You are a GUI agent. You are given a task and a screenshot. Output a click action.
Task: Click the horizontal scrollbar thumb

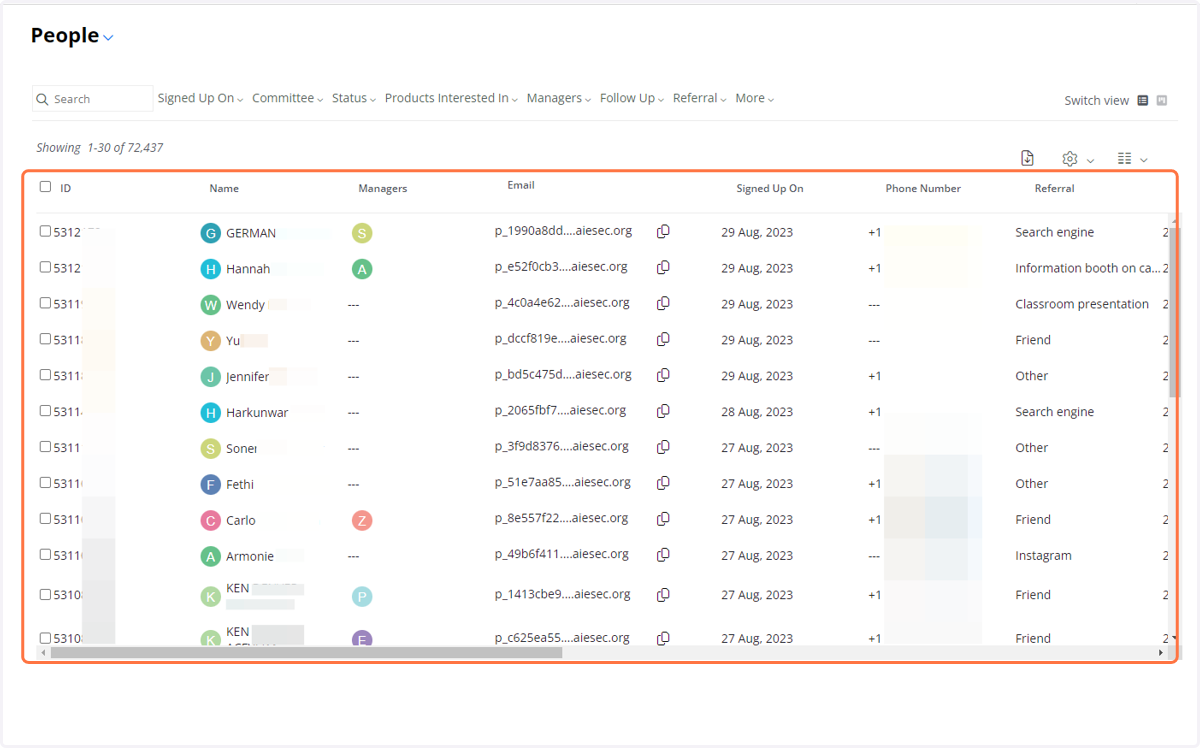pos(306,653)
